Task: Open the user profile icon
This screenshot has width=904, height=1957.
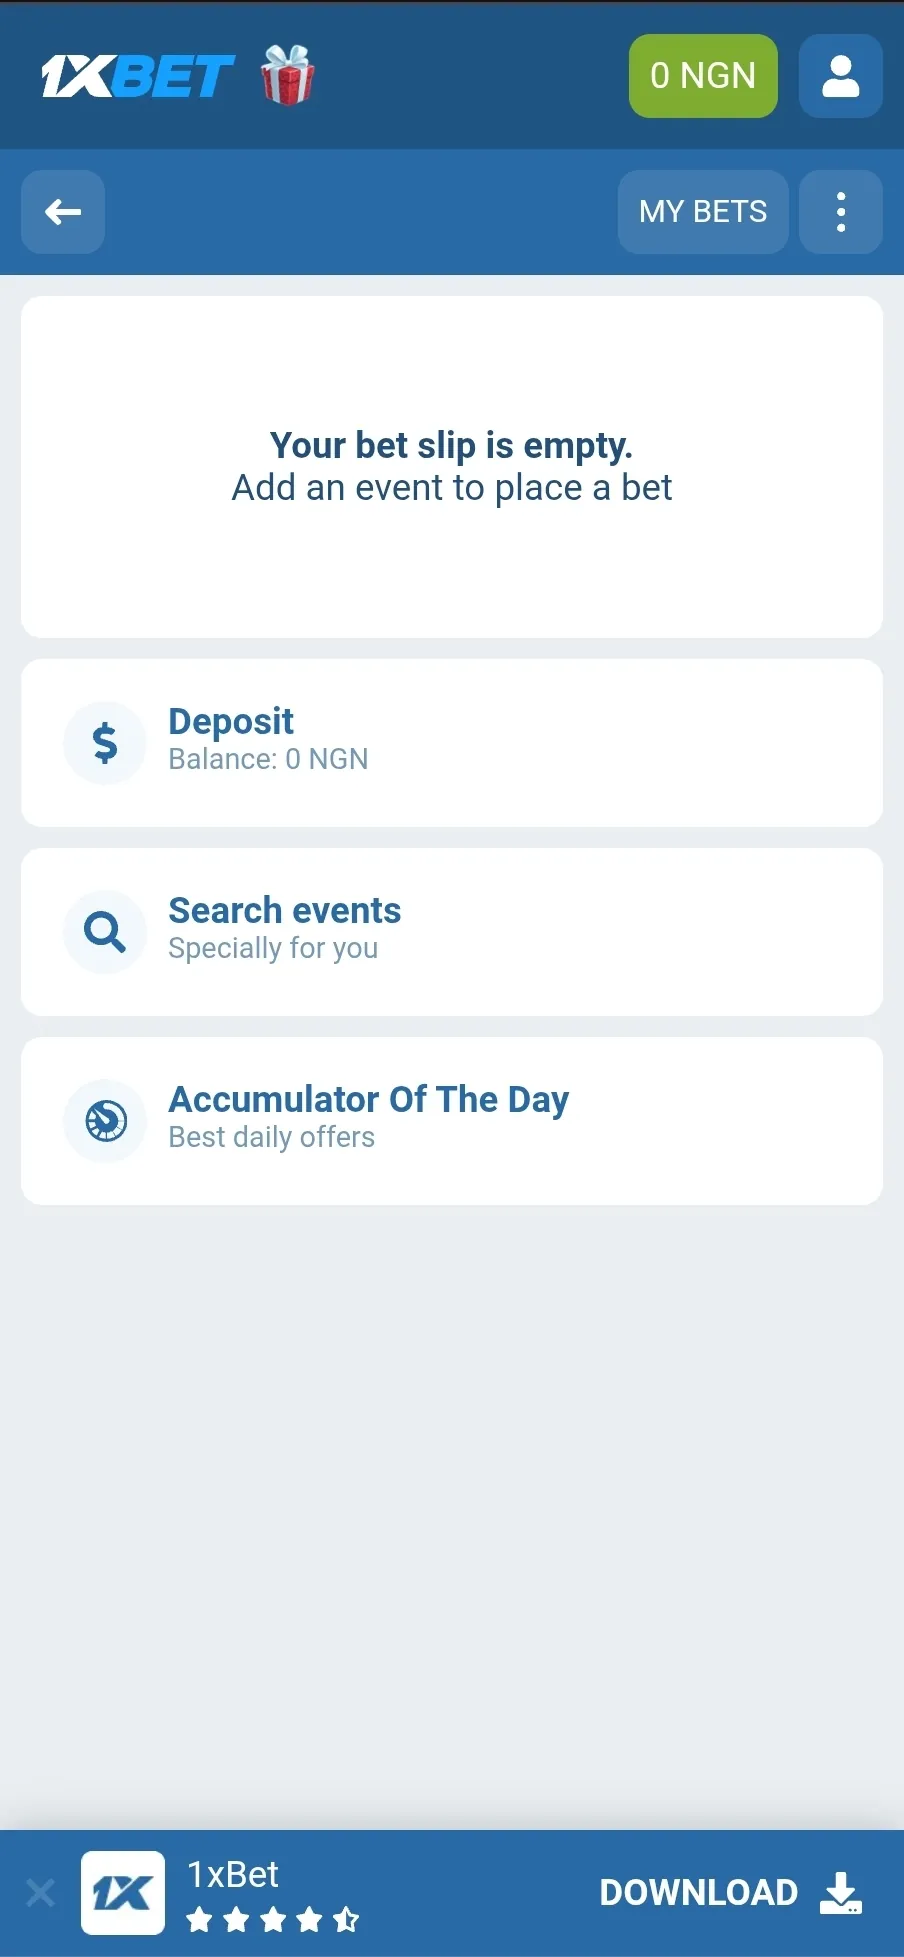Action: (x=840, y=76)
